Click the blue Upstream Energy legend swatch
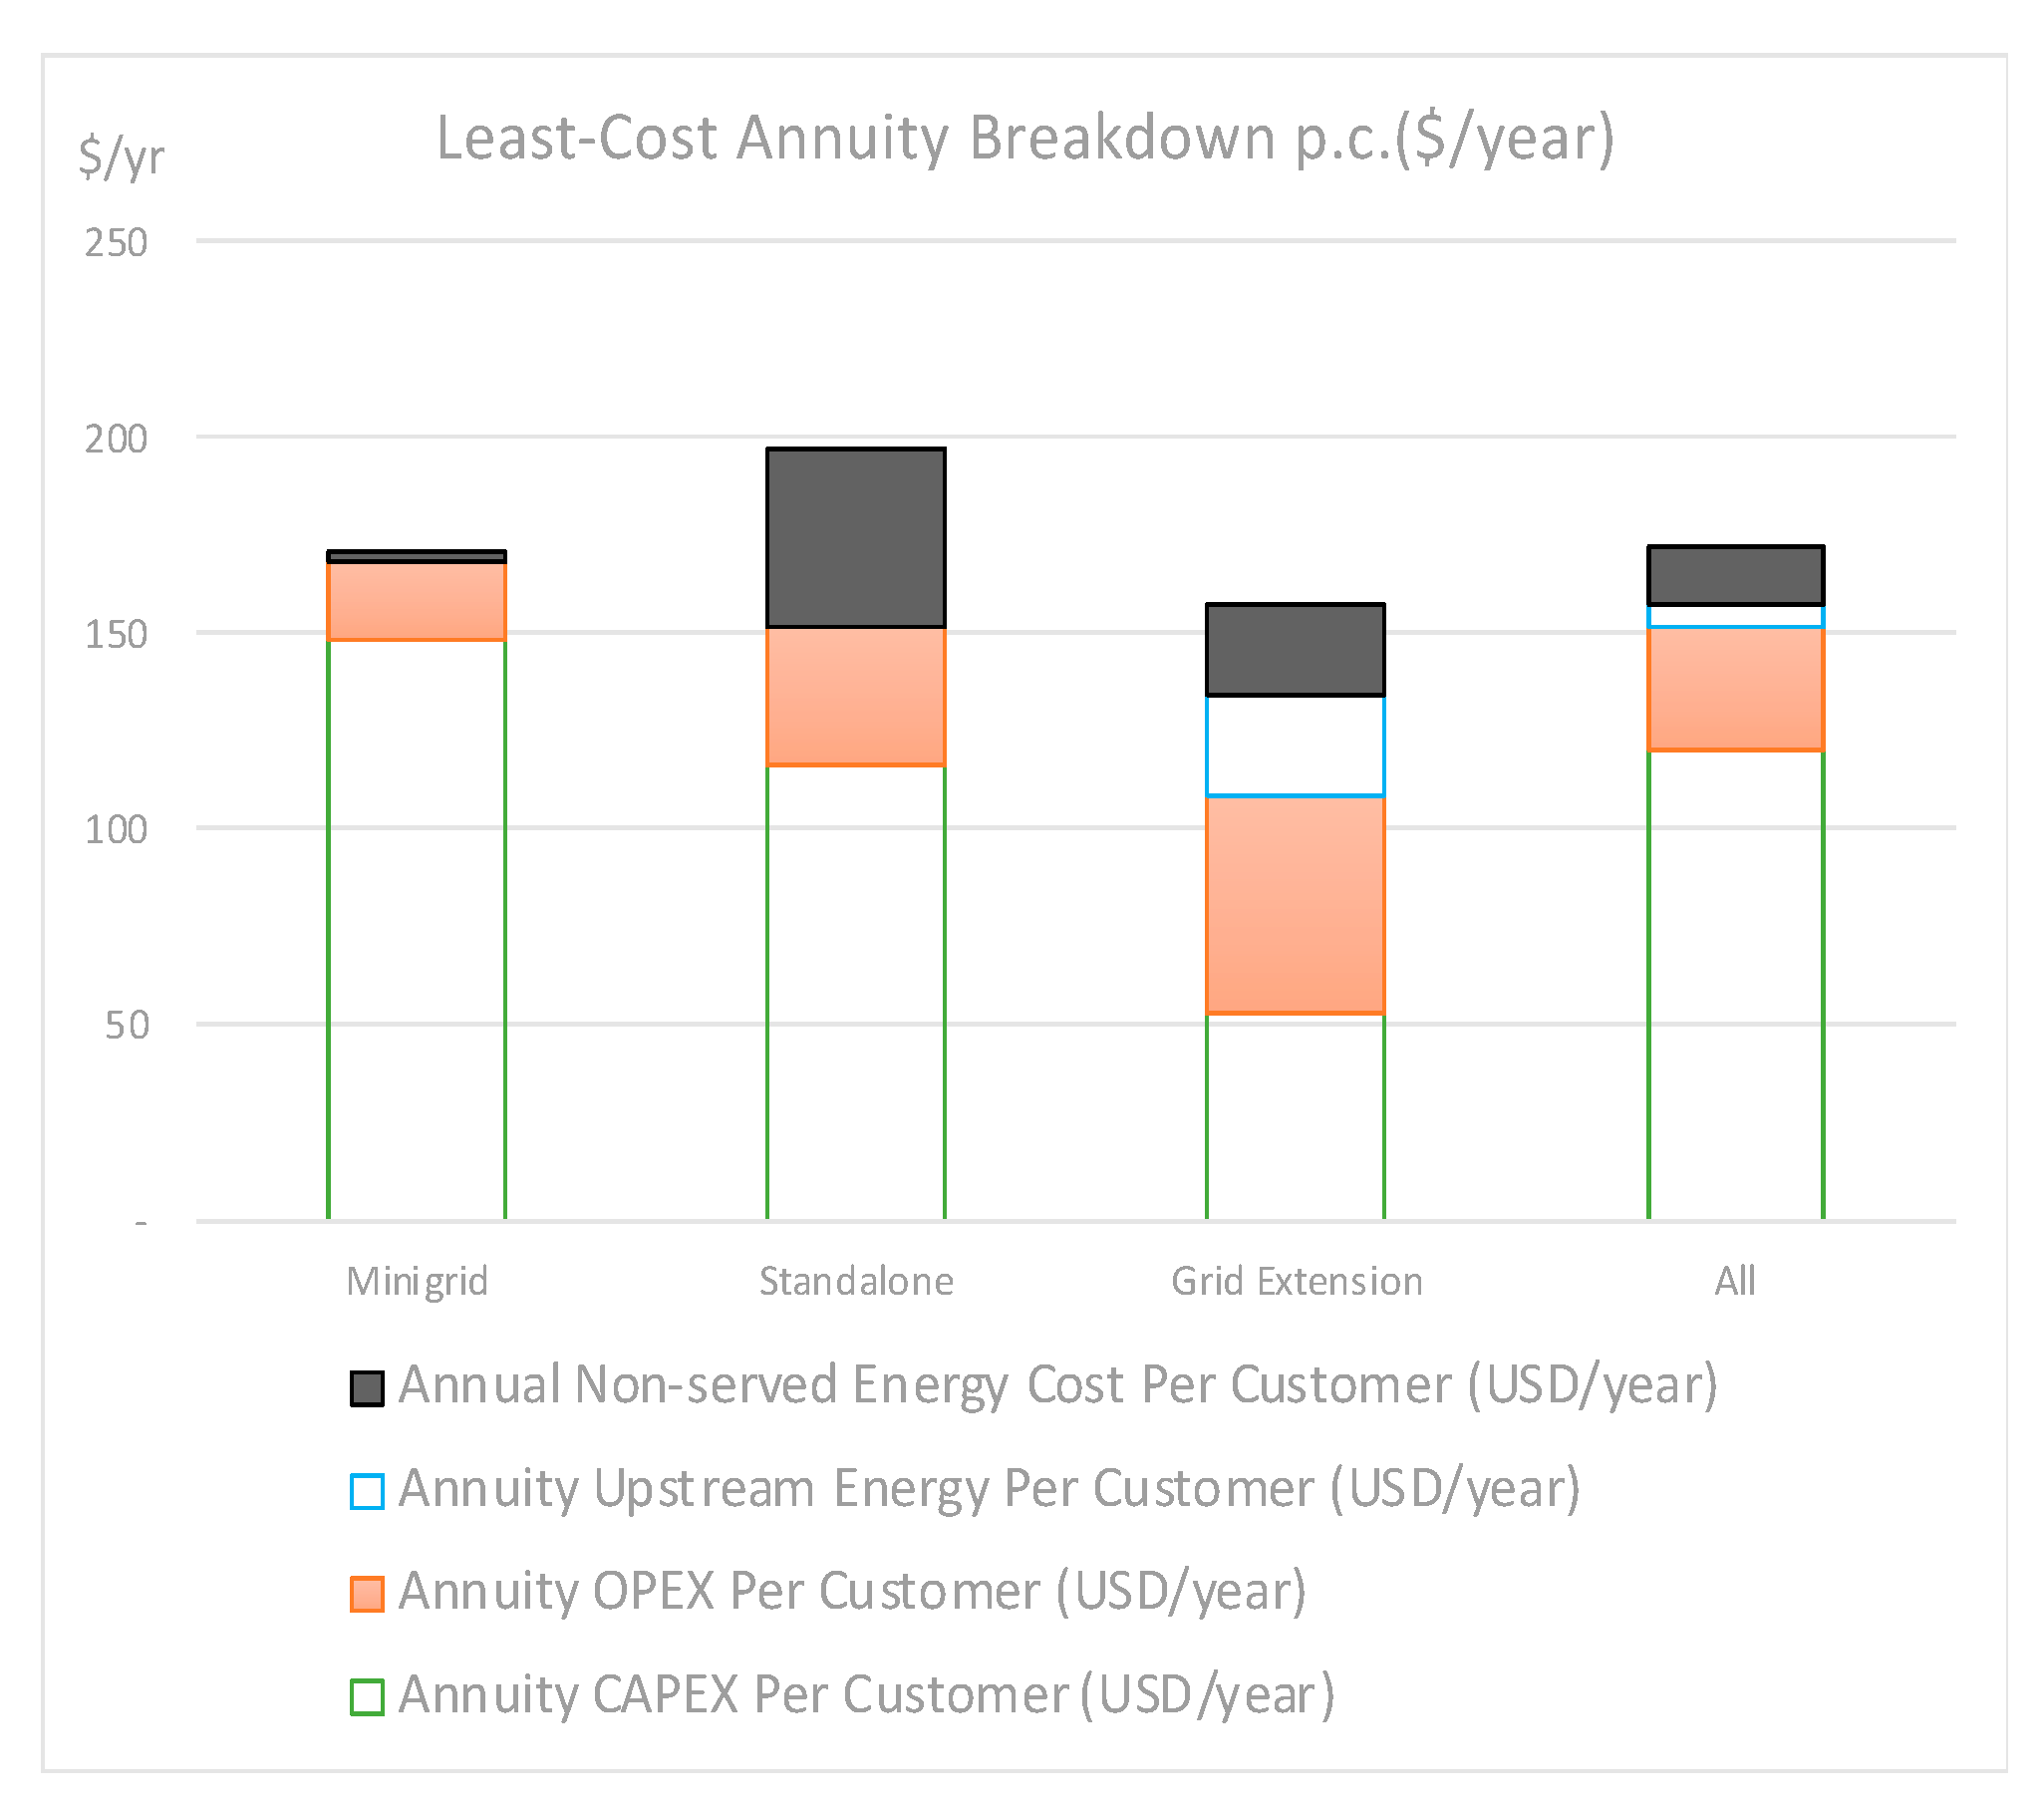This screenshot has height=1810, width=2044. (x=367, y=1491)
